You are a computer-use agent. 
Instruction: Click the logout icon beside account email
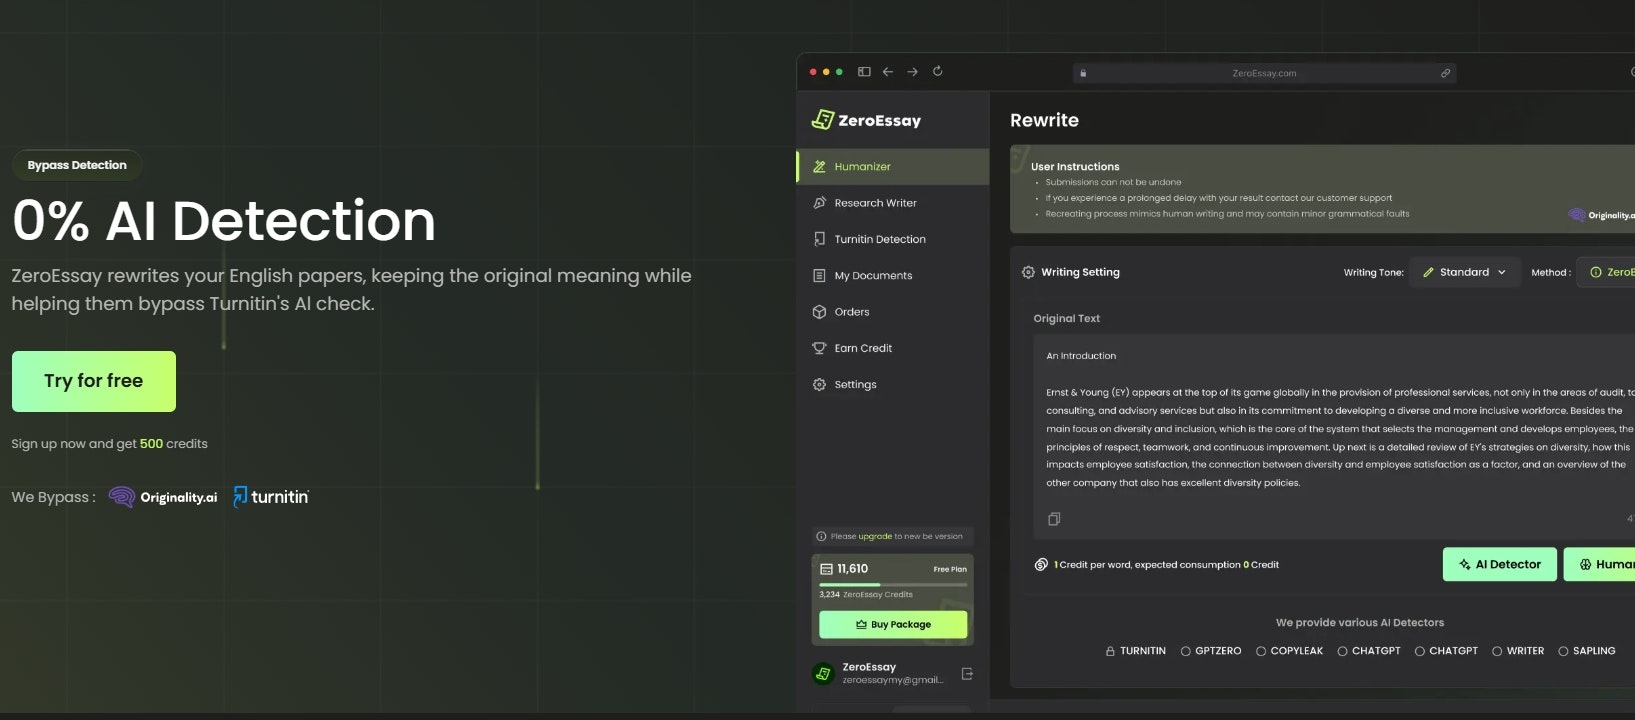coord(967,674)
